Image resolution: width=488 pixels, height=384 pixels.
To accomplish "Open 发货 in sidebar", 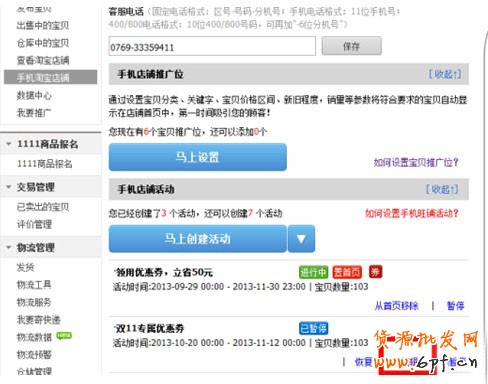I will (x=25, y=267).
